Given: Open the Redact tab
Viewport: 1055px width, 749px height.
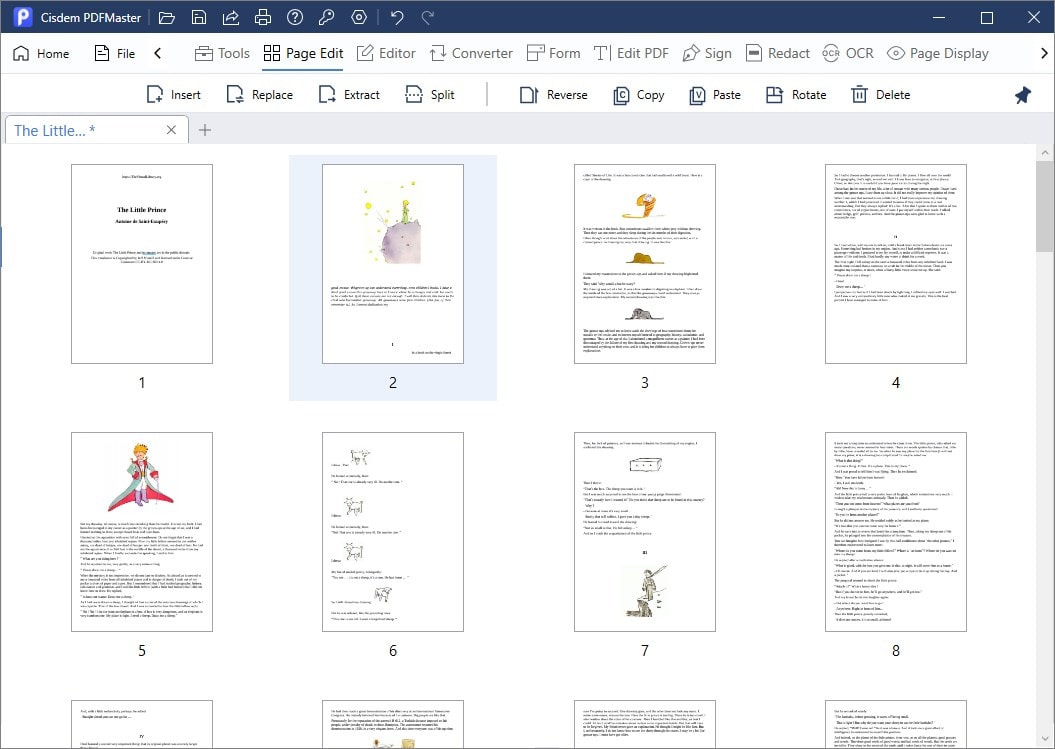Looking at the screenshot, I should coord(778,53).
